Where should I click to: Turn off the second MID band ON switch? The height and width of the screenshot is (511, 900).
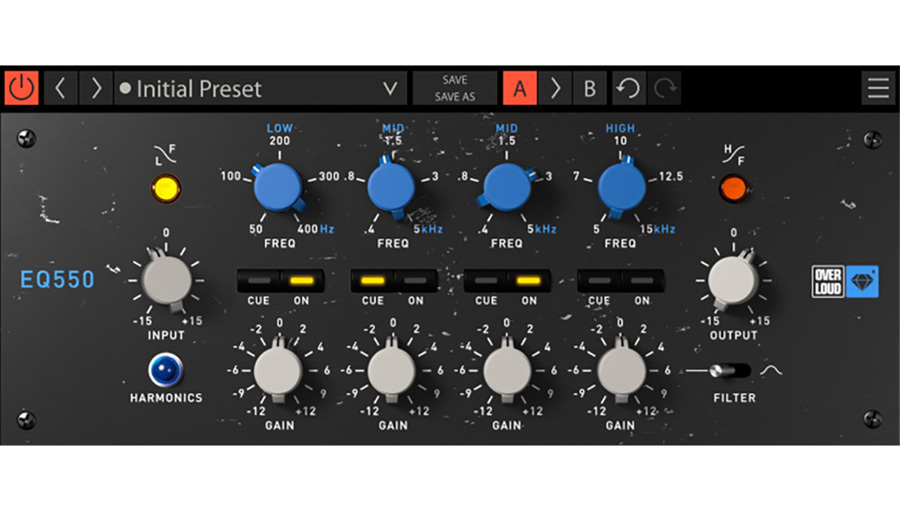coord(529,281)
